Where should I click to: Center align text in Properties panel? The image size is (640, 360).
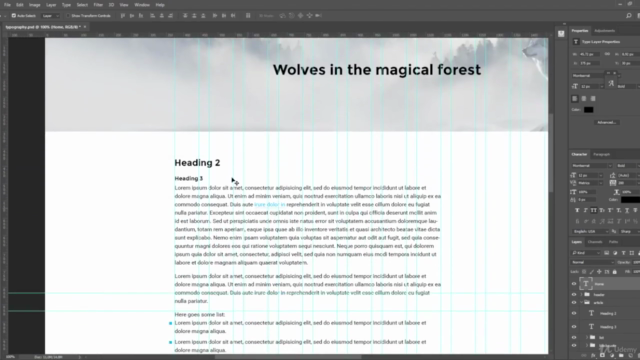click(x=584, y=98)
